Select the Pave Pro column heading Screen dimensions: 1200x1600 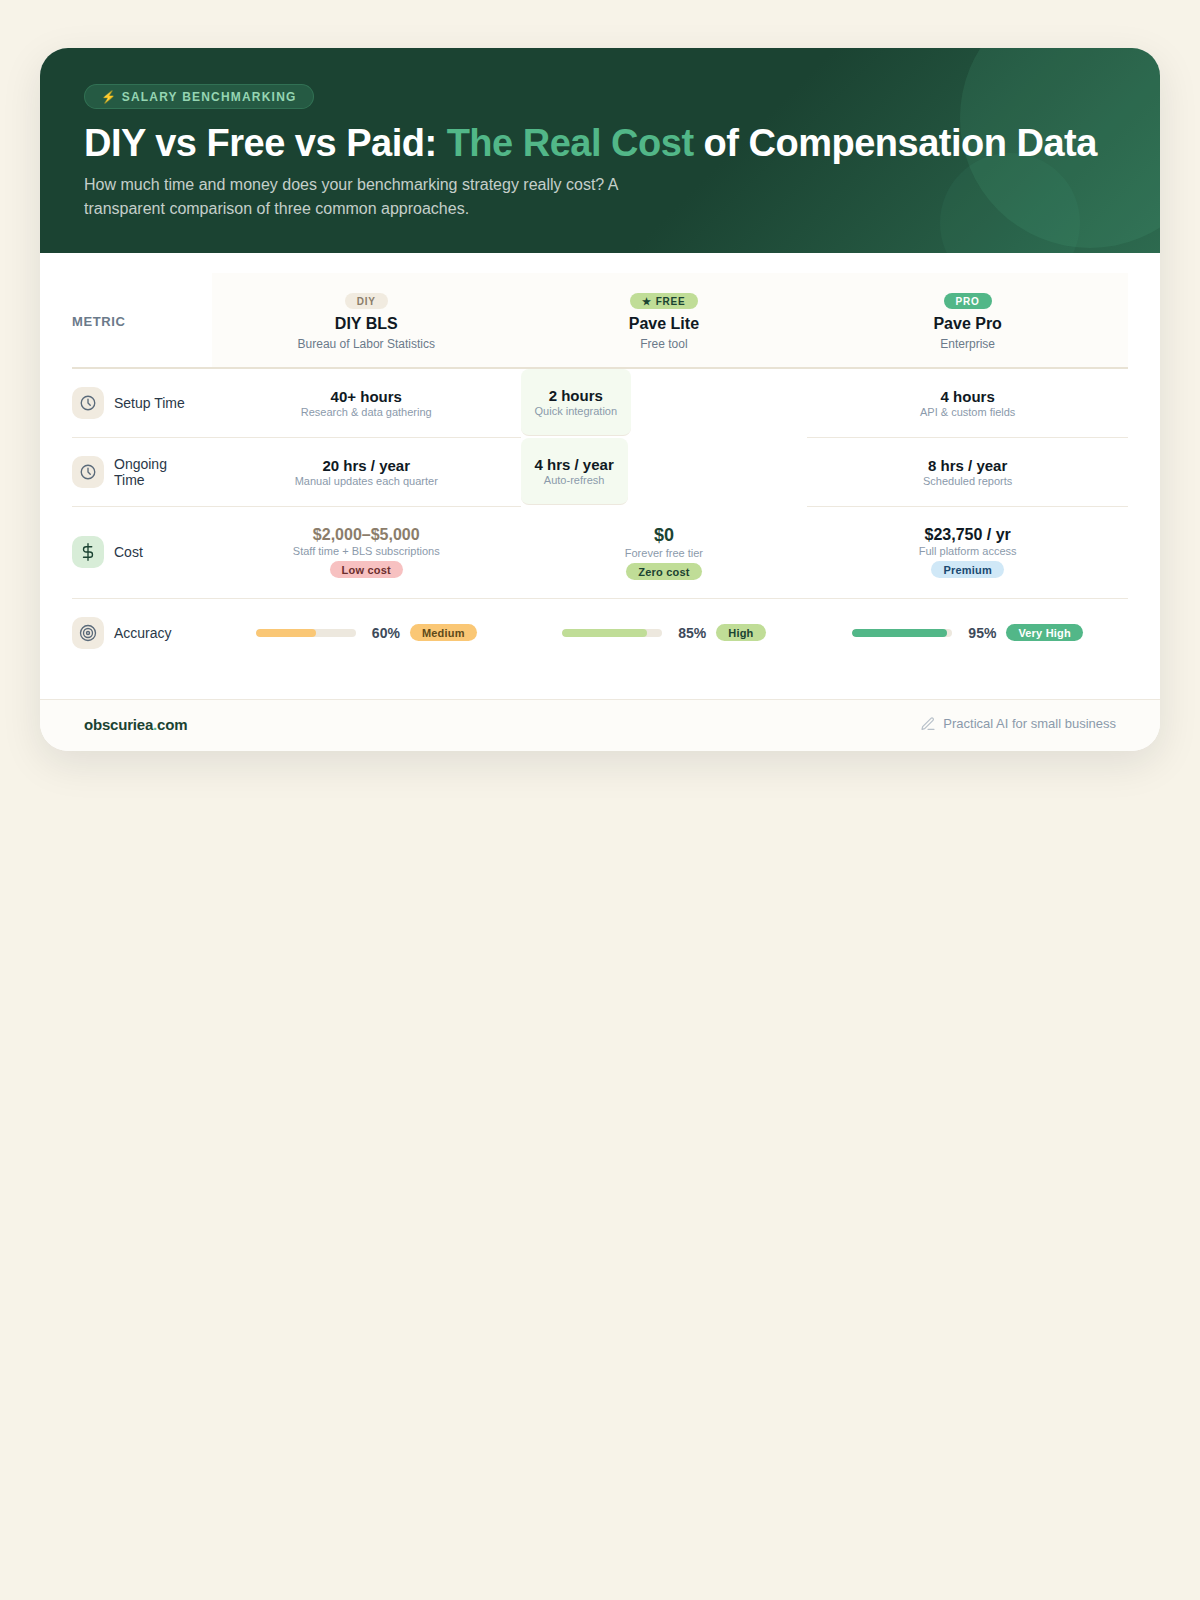tap(967, 323)
